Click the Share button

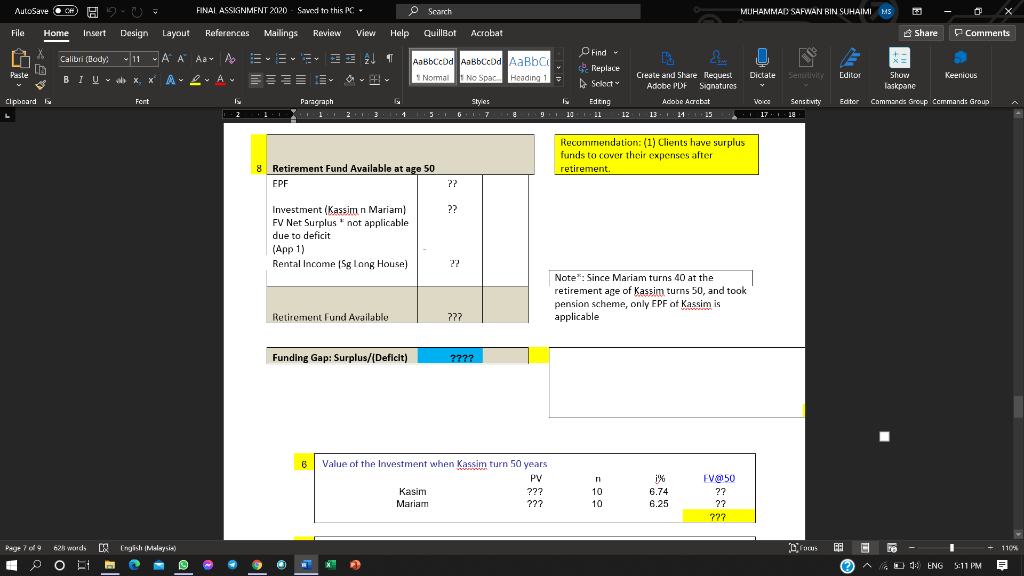(x=920, y=33)
